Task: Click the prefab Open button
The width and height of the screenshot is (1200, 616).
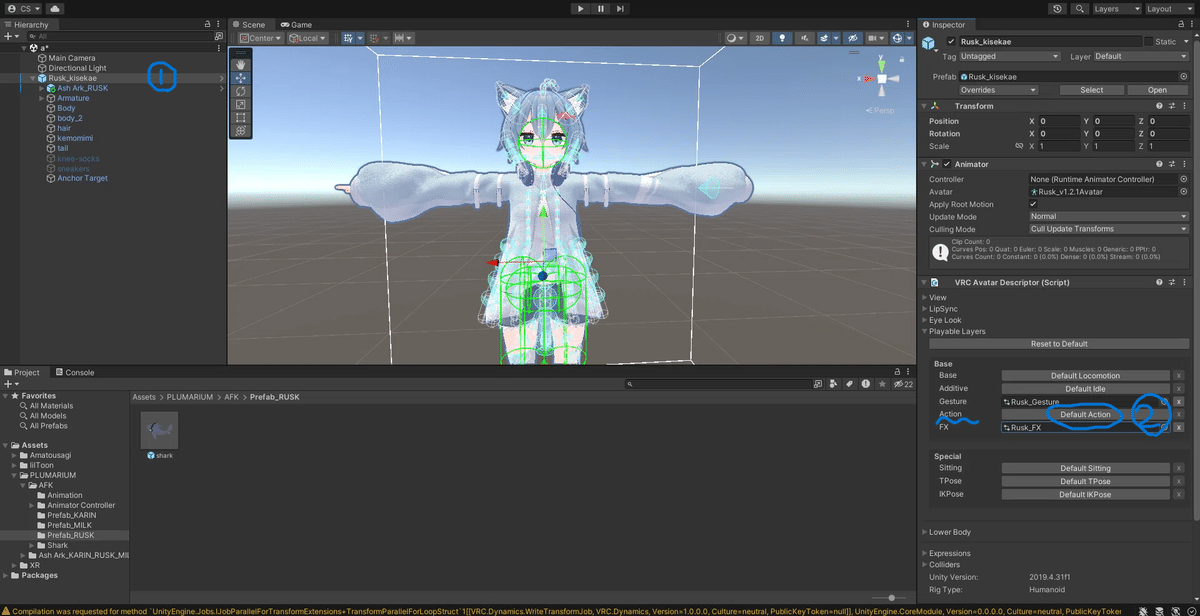Action: [1157, 90]
